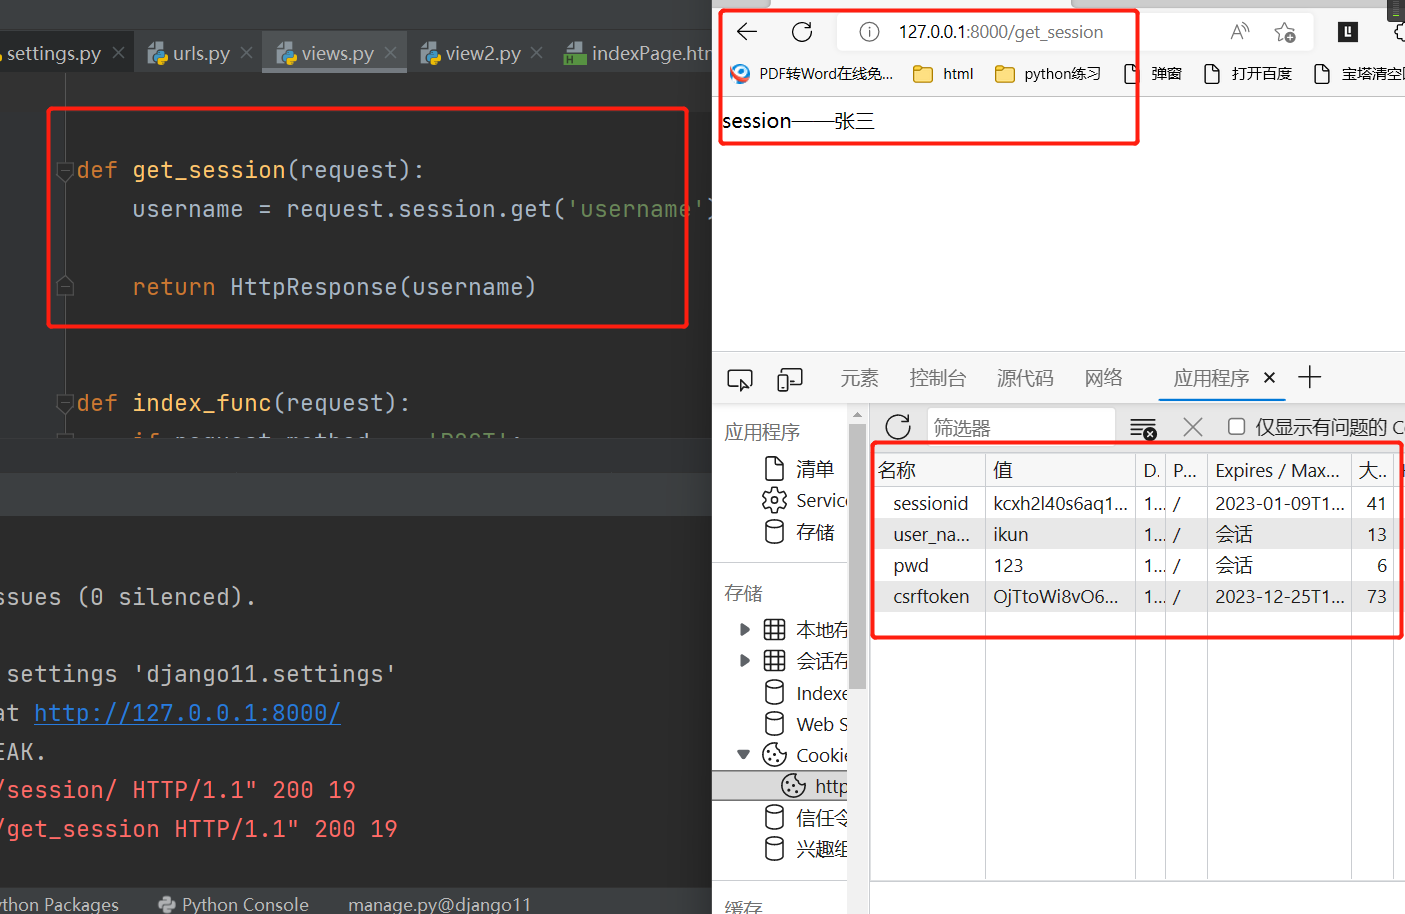1405x914 pixels.
Task: Open IndexedDB sidebar item
Action: (x=805, y=693)
